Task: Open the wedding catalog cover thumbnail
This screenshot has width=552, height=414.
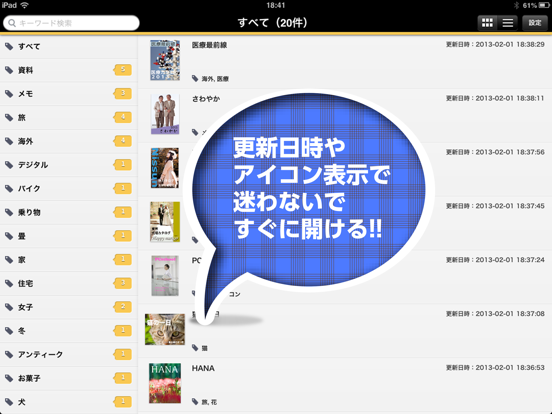Action: tap(165, 222)
